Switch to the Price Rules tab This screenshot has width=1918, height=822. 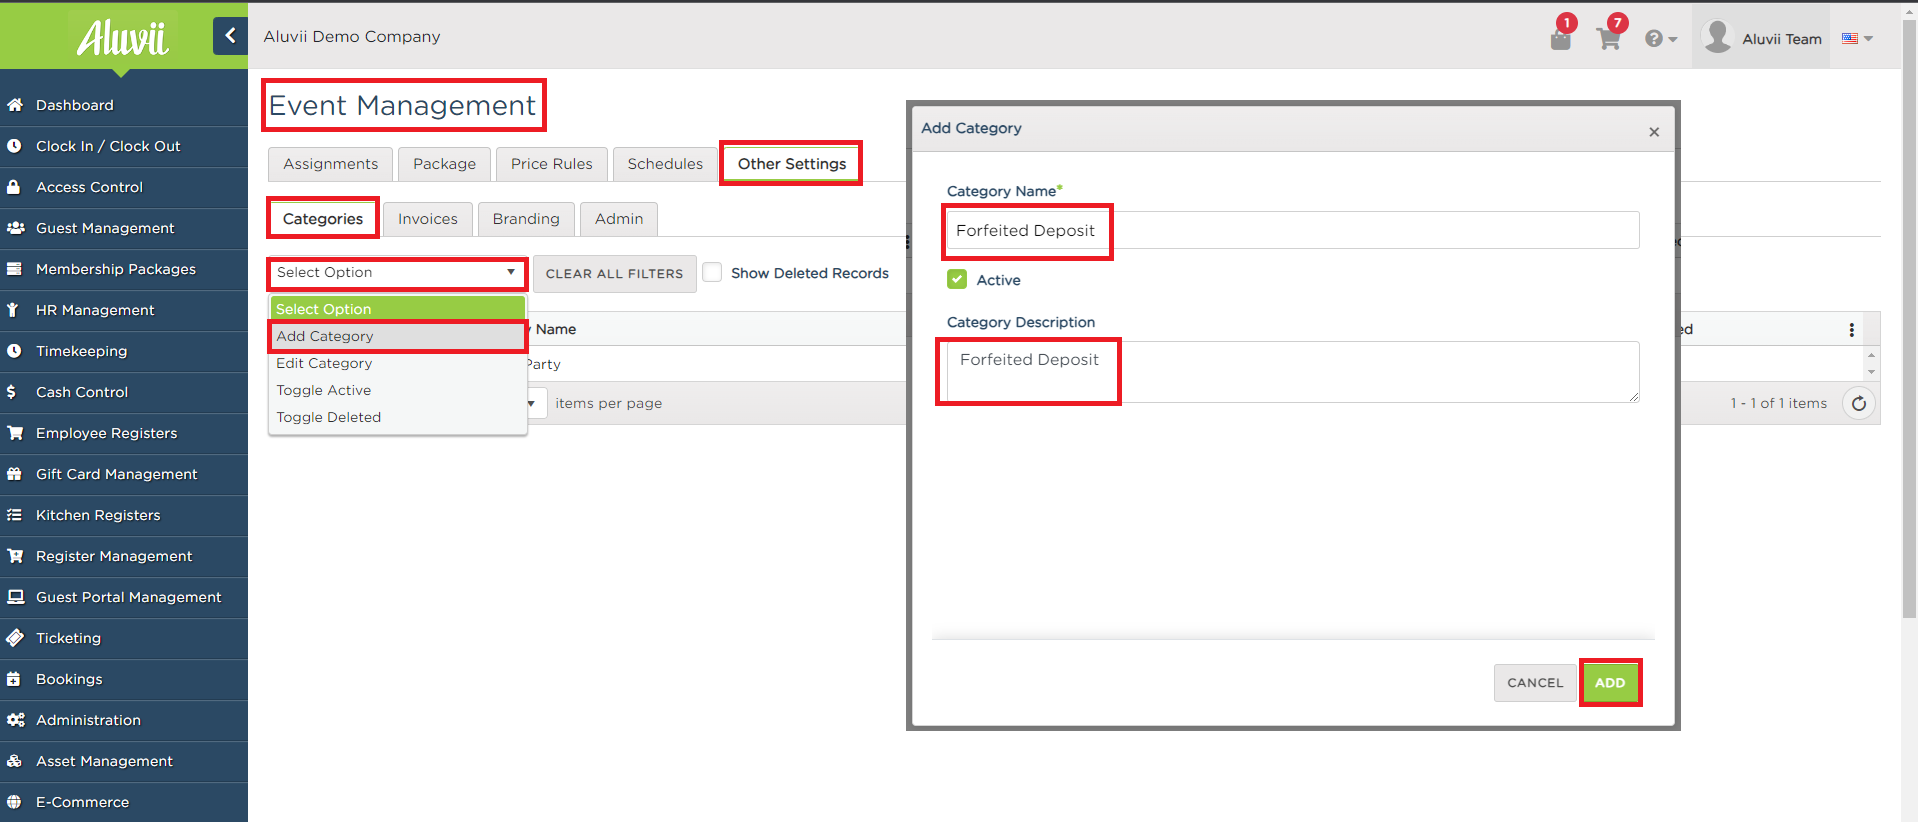pyautogui.click(x=552, y=164)
